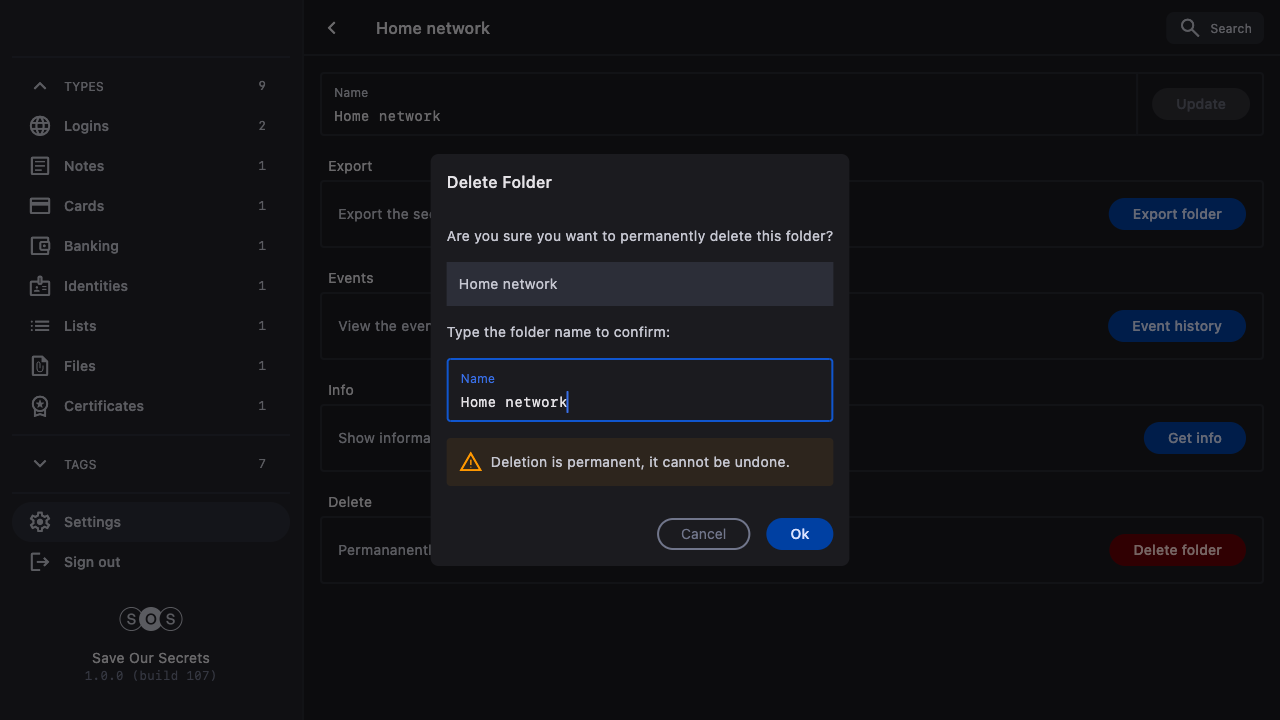Expand the Tags section
Viewport: 1280px width, 720px height.
pyautogui.click(x=40, y=464)
